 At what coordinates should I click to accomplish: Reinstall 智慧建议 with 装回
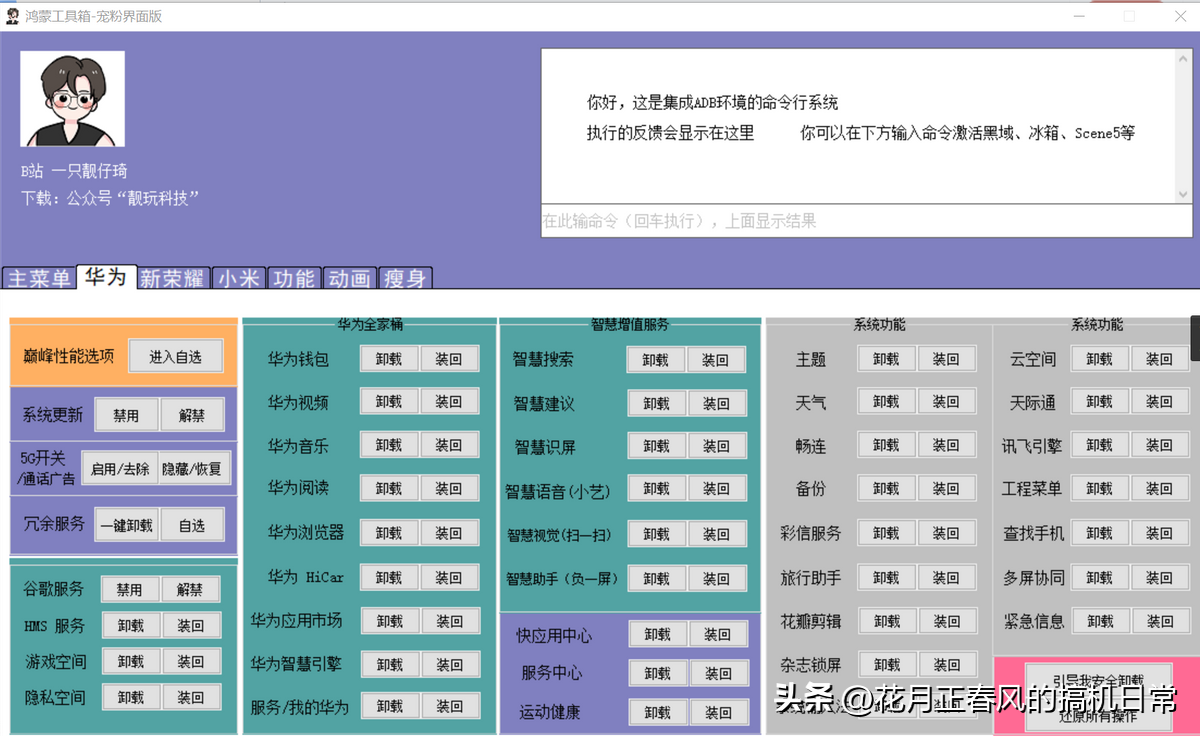716,403
